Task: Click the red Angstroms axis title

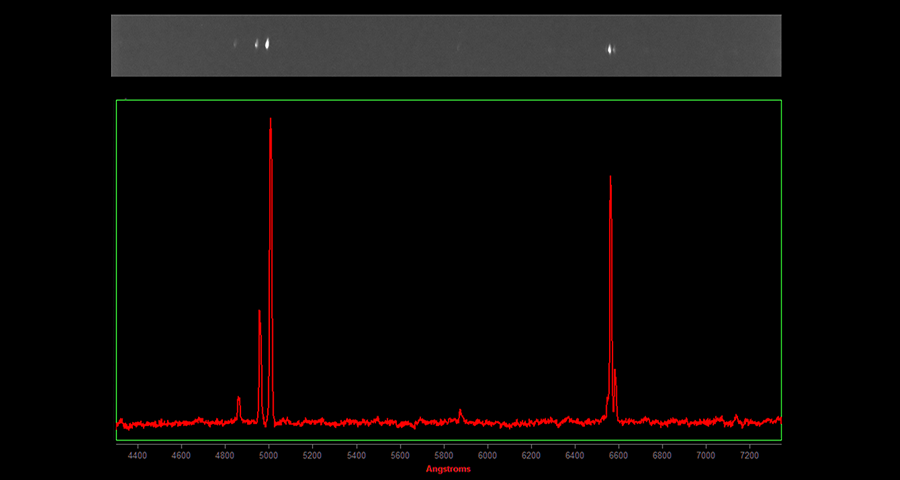Action: coord(448,469)
